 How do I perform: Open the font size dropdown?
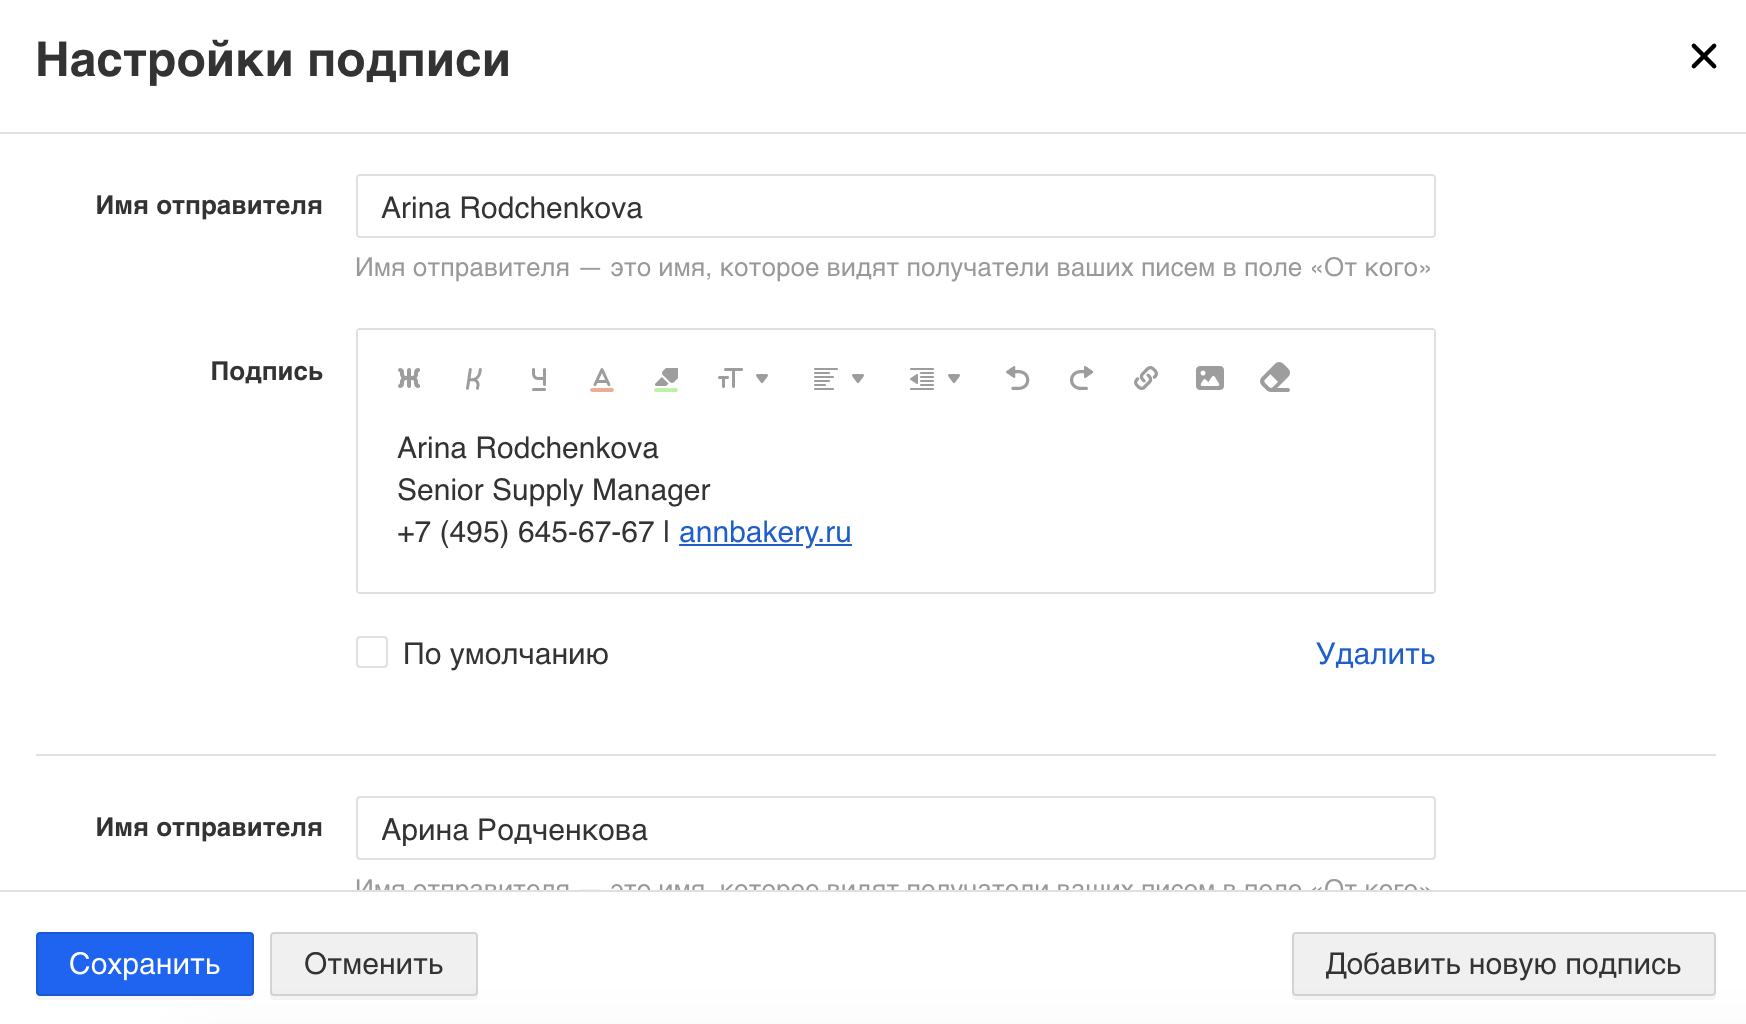tap(742, 378)
